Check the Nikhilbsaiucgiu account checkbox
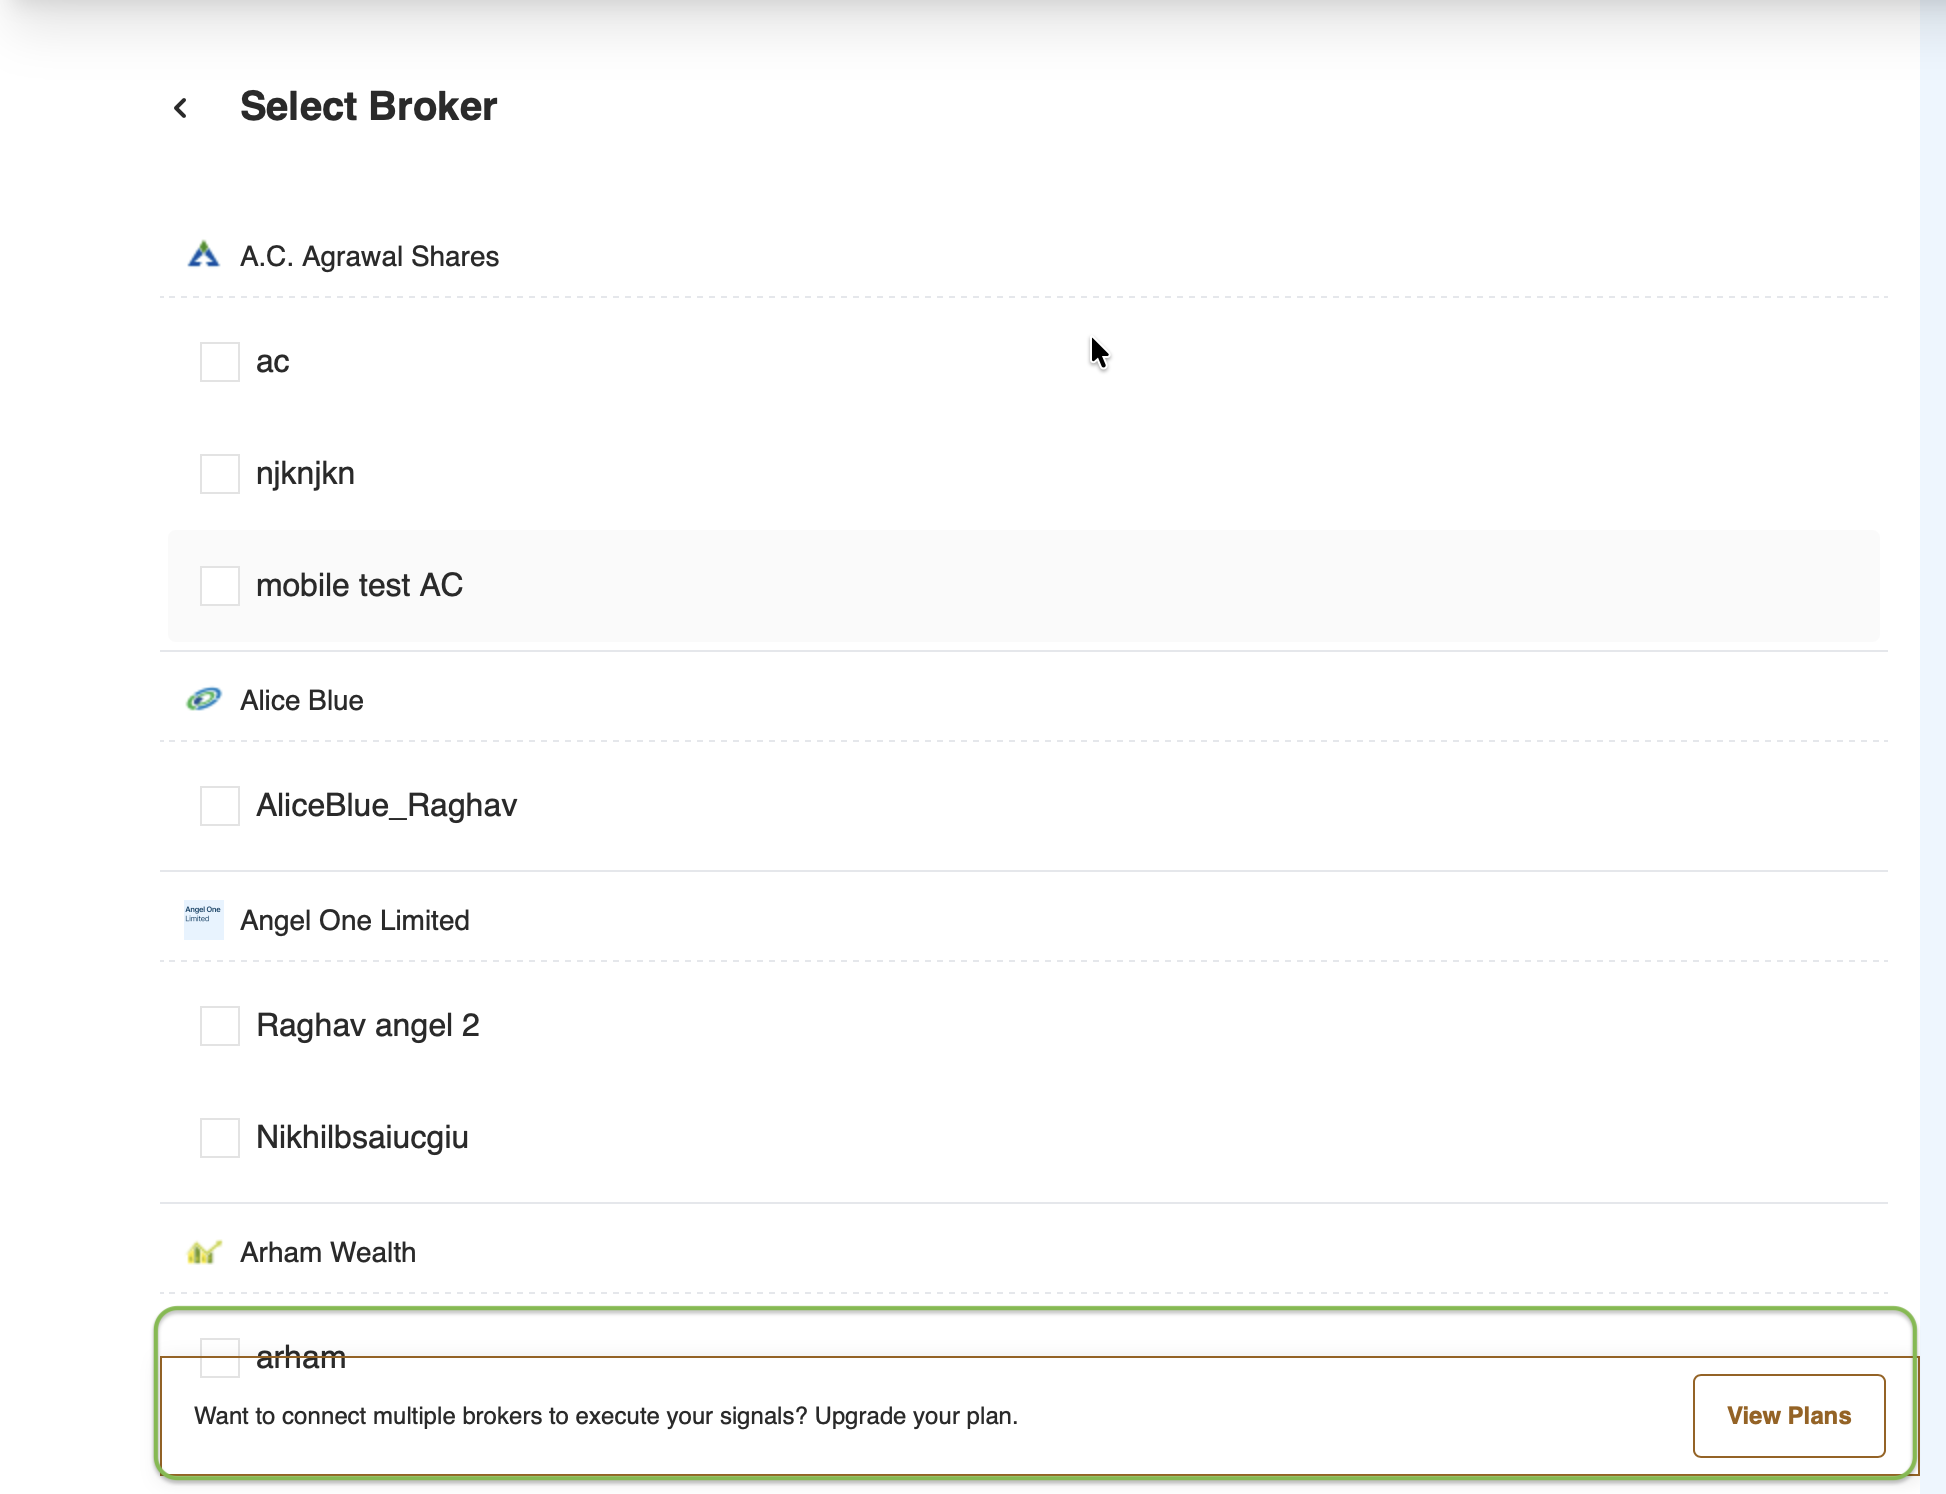1946x1494 pixels. tap(220, 1138)
